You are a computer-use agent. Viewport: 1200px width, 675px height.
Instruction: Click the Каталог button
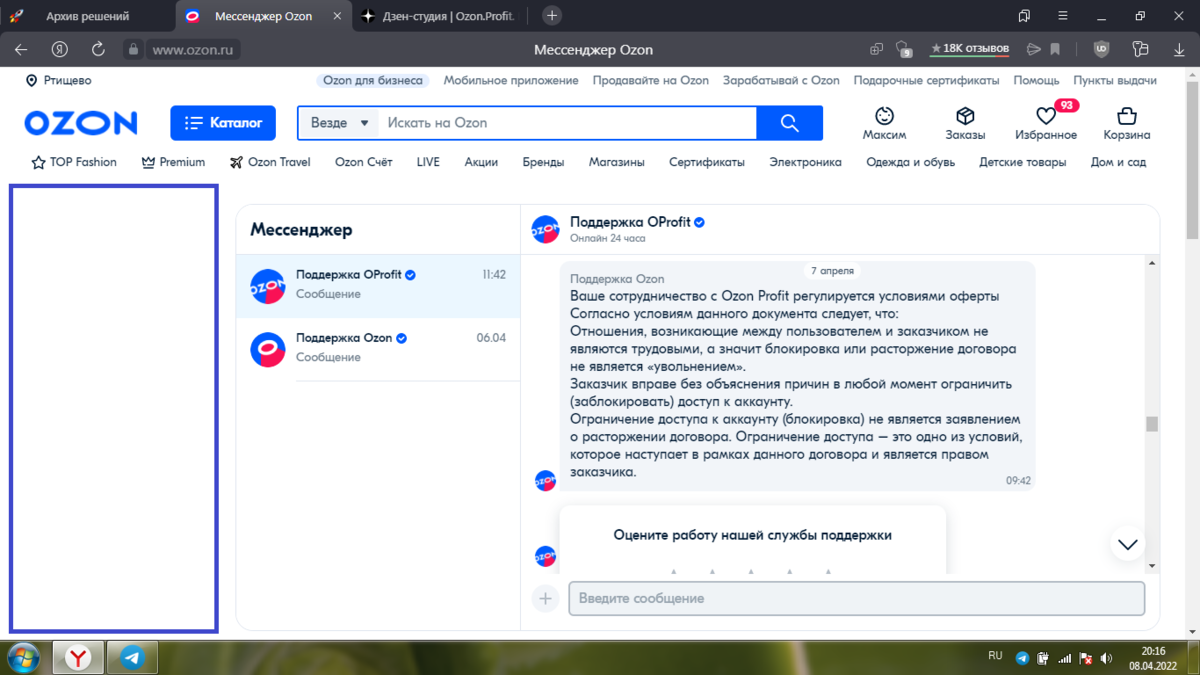(223, 123)
